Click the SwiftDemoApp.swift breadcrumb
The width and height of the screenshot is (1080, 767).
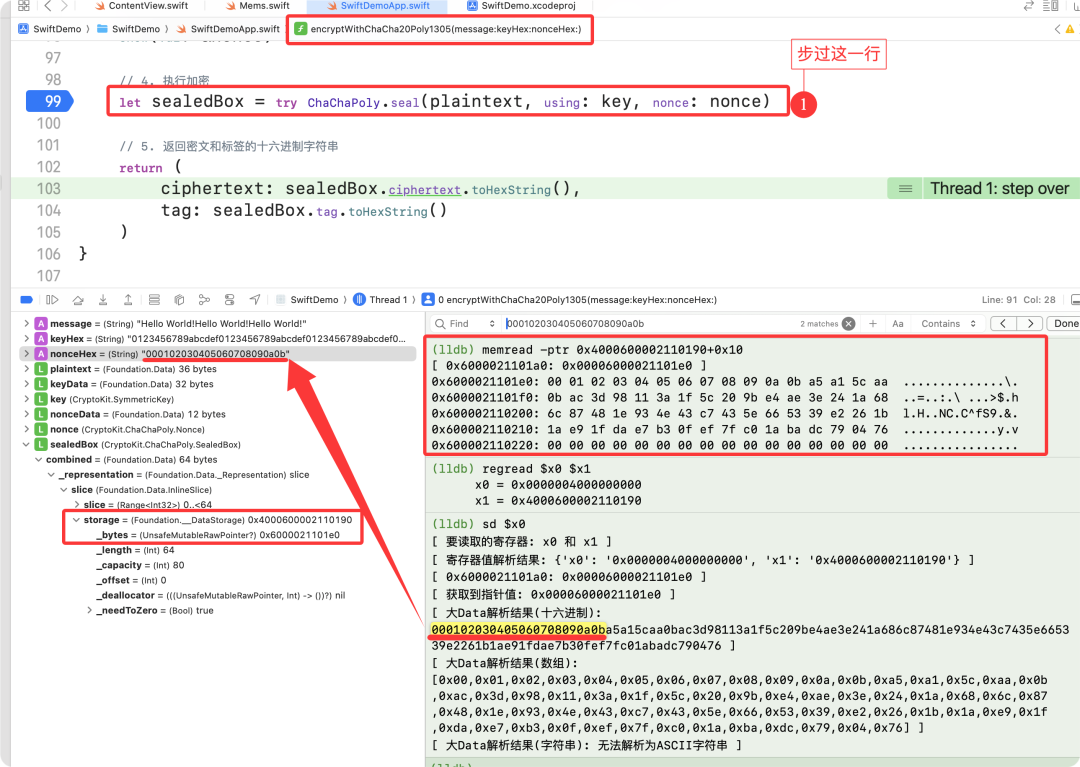(229, 29)
